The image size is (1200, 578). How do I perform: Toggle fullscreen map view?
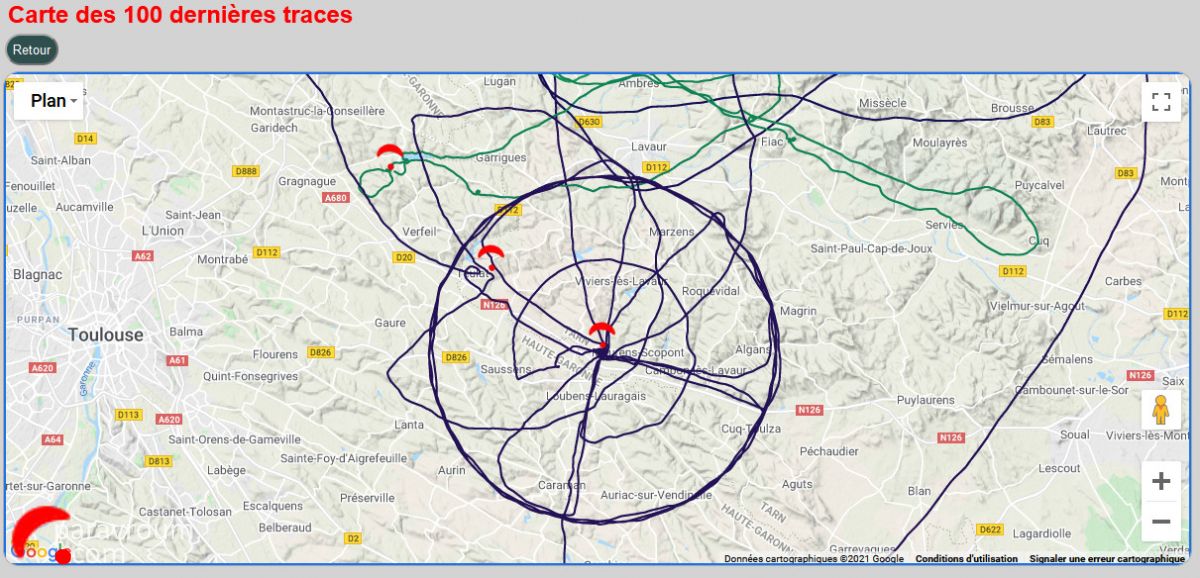click(x=1161, y=101)
